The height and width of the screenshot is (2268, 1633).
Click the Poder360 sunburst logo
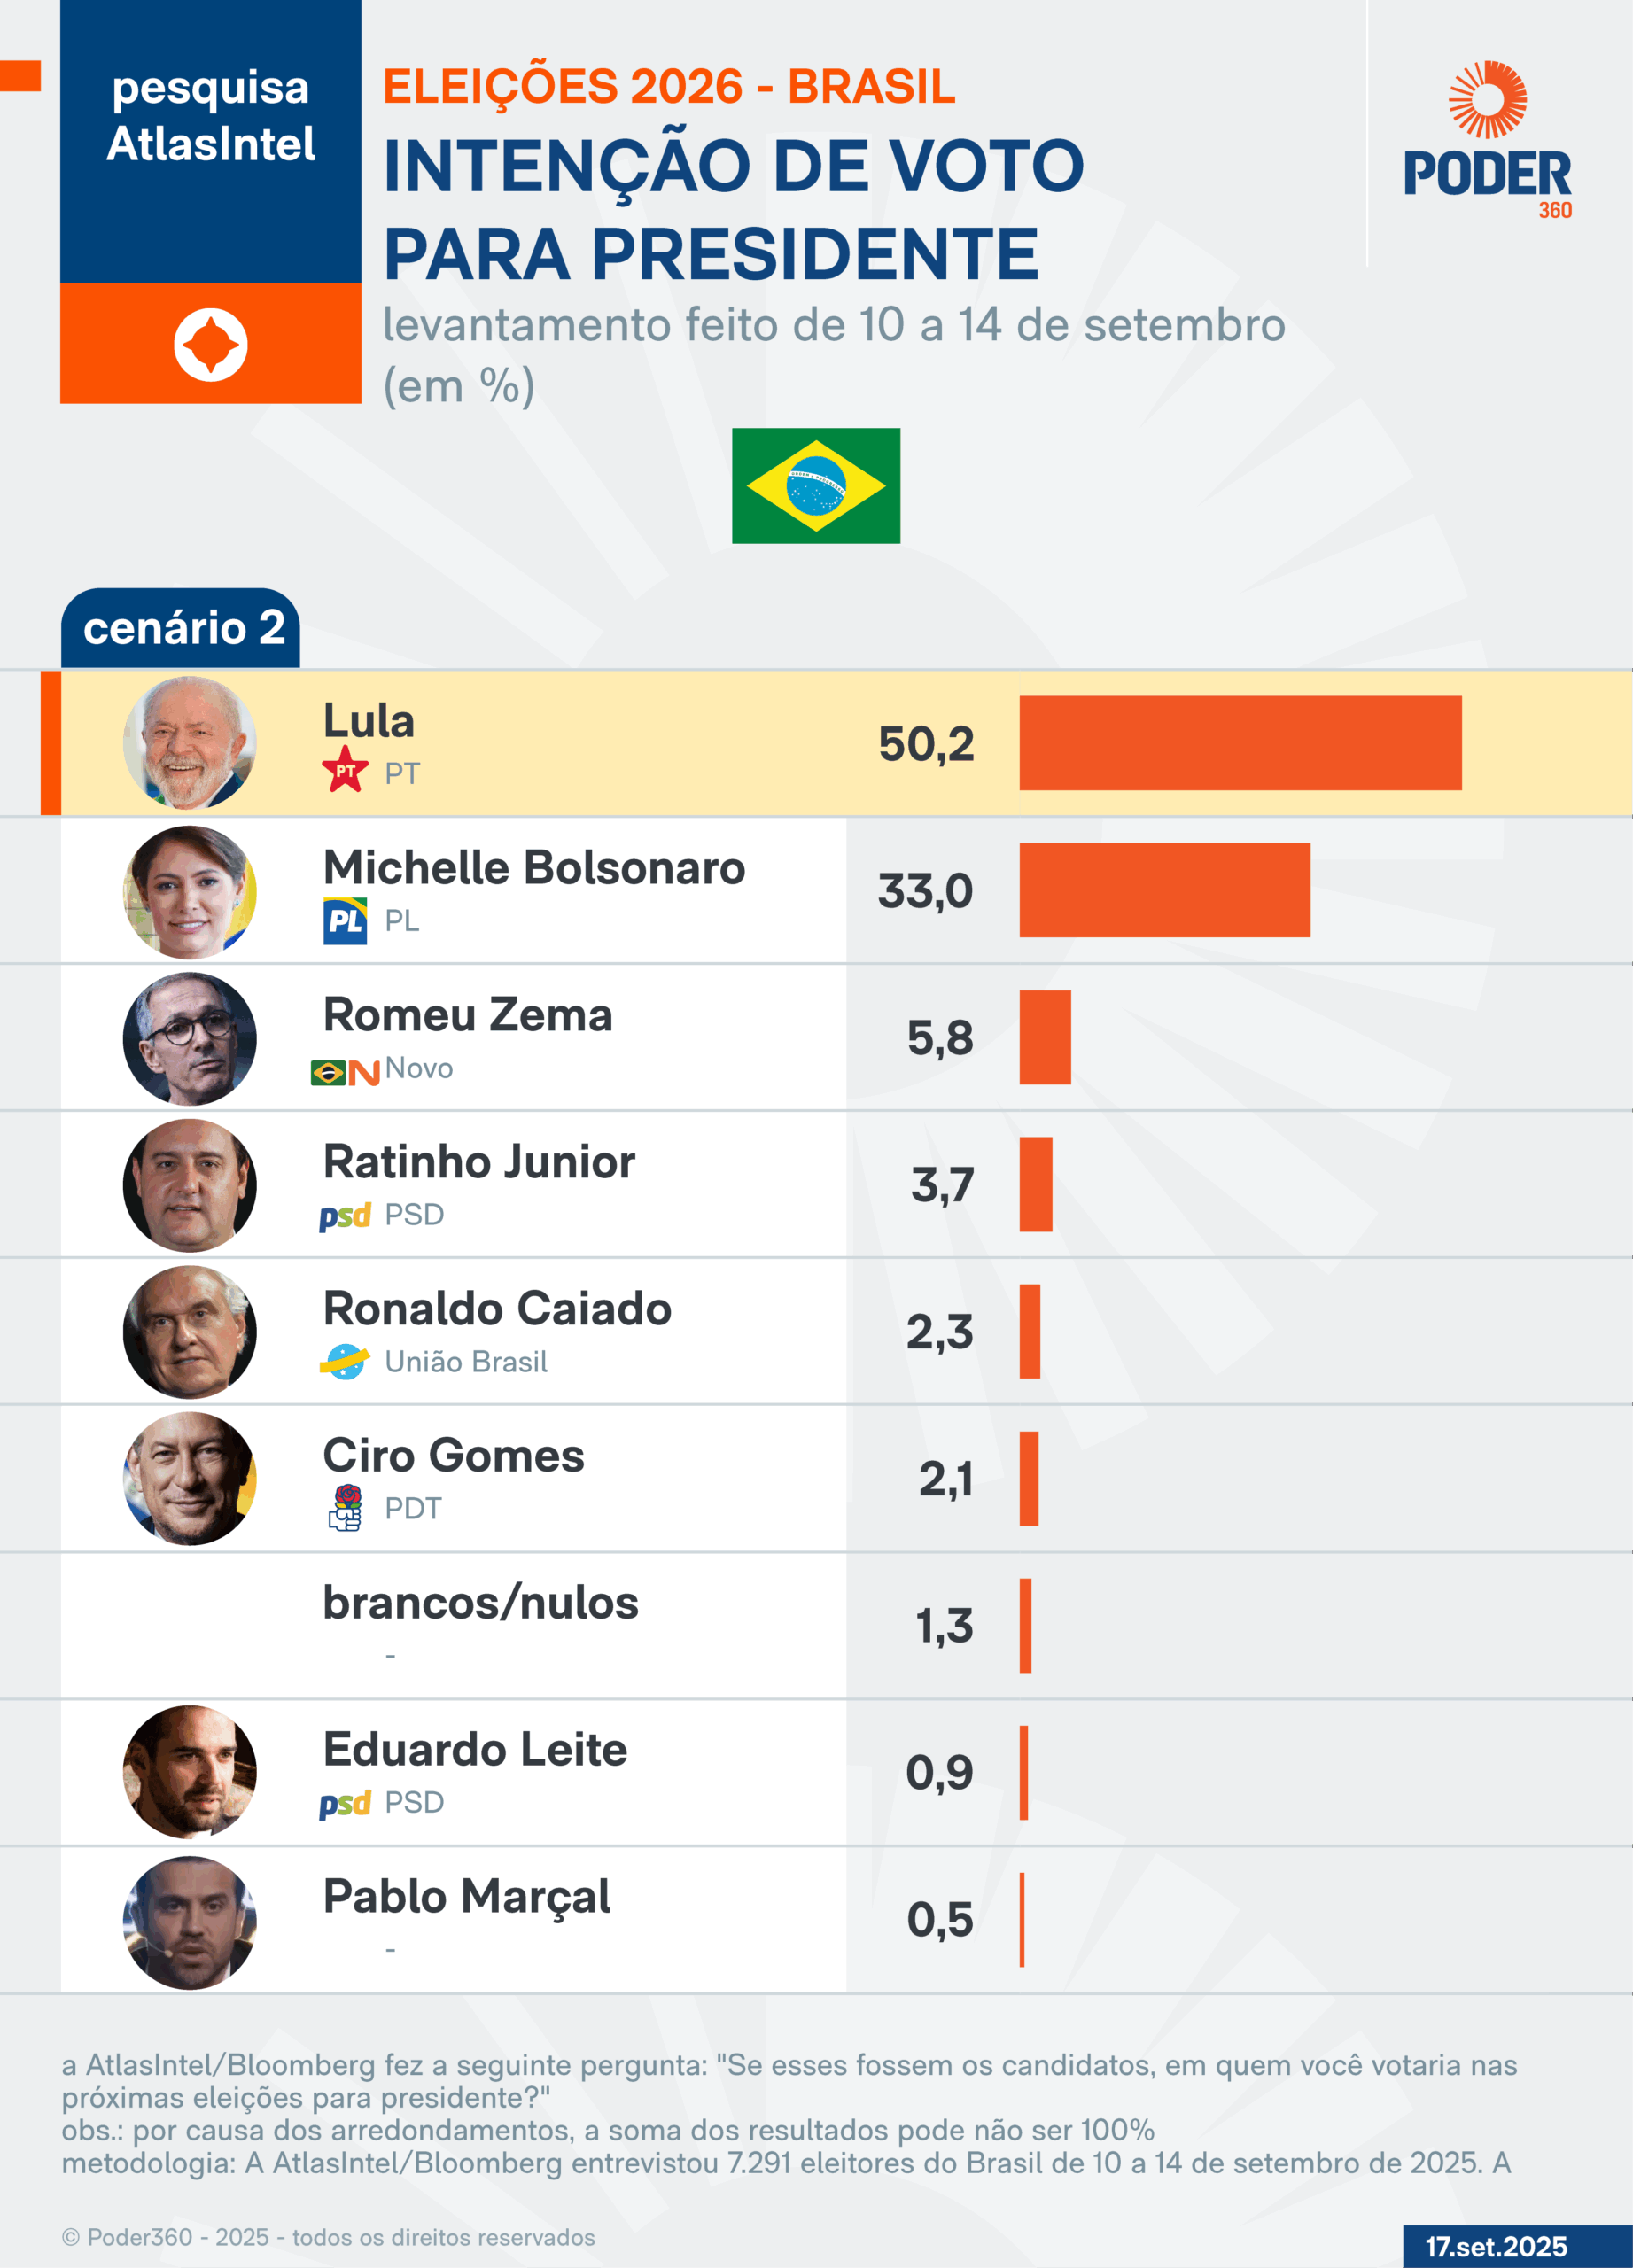[x=1488, y=100]
